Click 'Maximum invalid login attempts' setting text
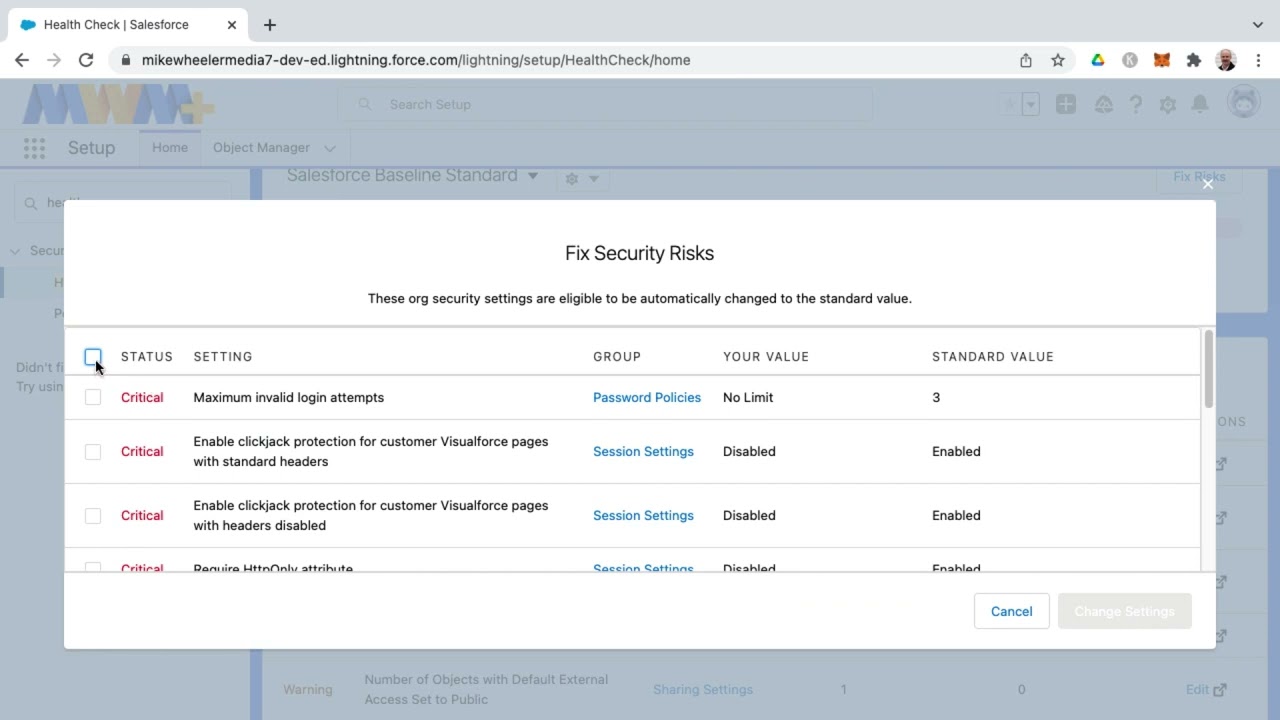 coord(289,397)
